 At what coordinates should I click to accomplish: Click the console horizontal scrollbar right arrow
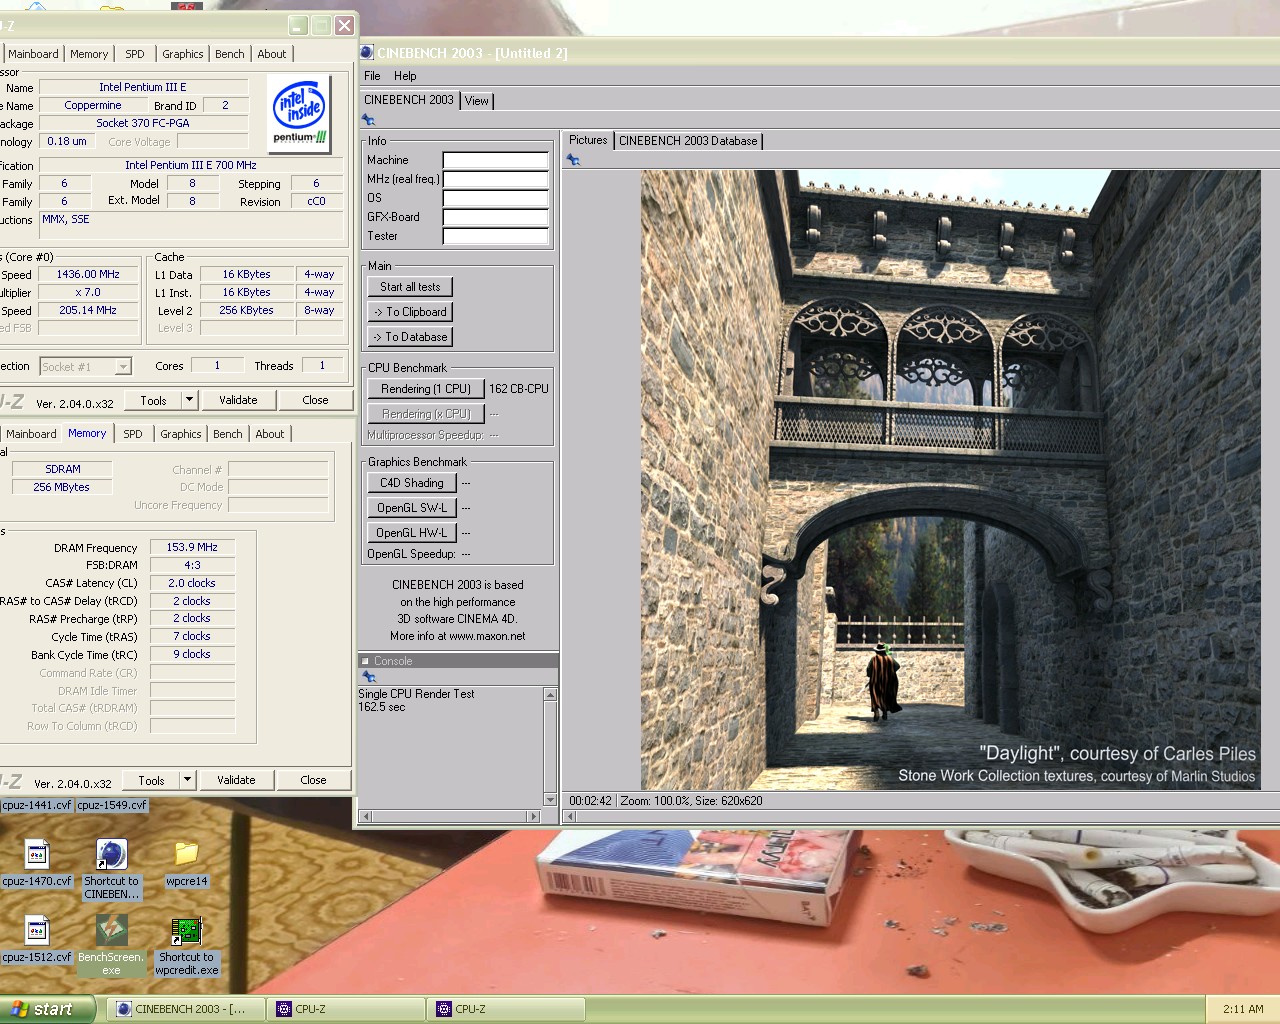coord(532,816)
